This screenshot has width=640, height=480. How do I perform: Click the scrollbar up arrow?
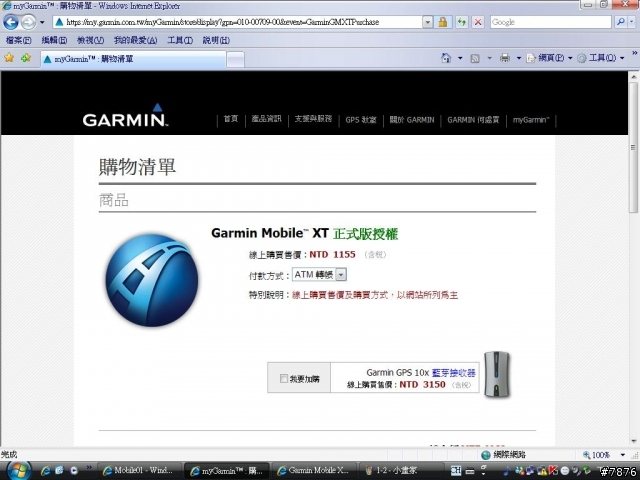click(x=633, y=77)
